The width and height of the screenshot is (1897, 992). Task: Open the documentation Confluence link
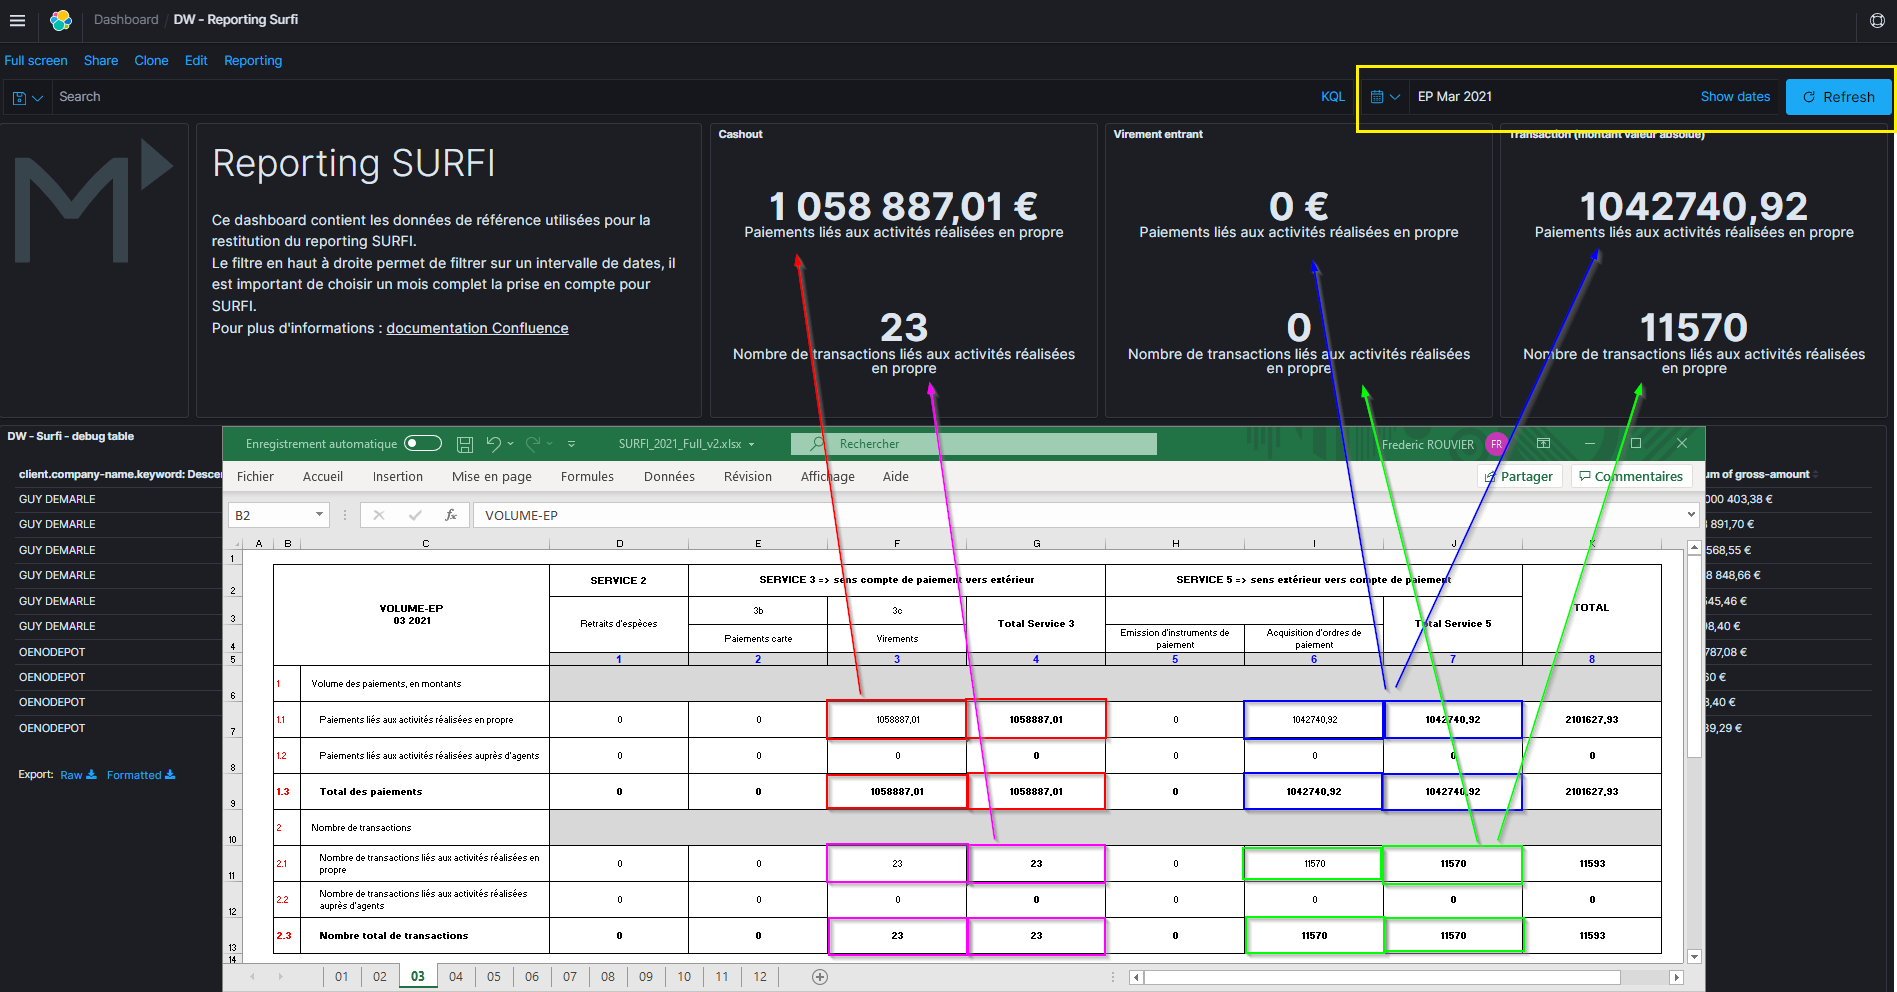click(477, 328)
